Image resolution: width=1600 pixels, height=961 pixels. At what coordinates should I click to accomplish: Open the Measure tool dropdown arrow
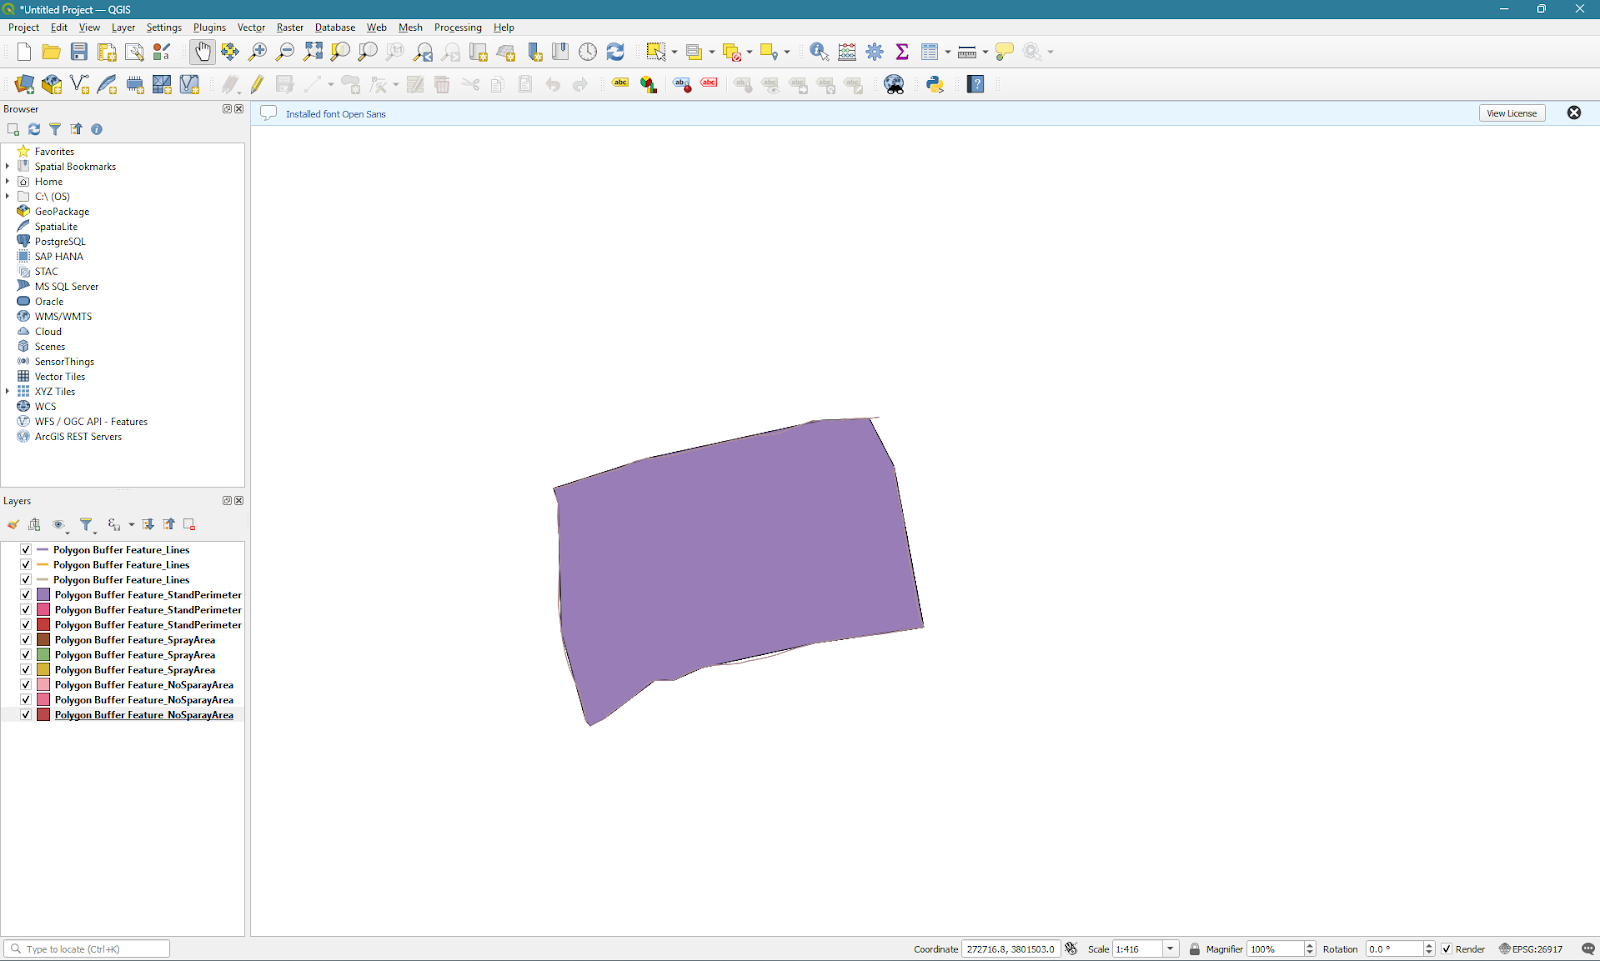[x=985, y=52]
